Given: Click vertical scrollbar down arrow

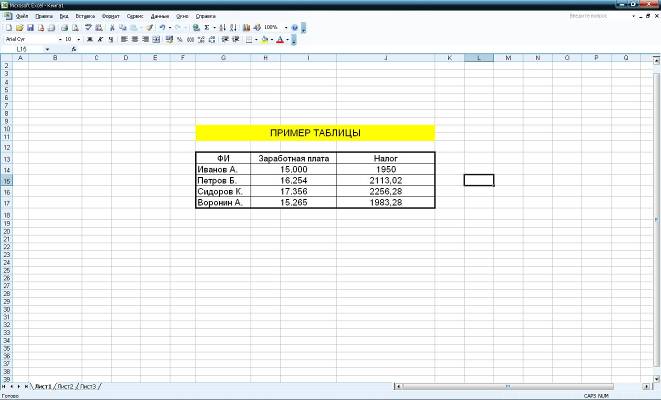Looking at the screenshot, I should 656,379.
